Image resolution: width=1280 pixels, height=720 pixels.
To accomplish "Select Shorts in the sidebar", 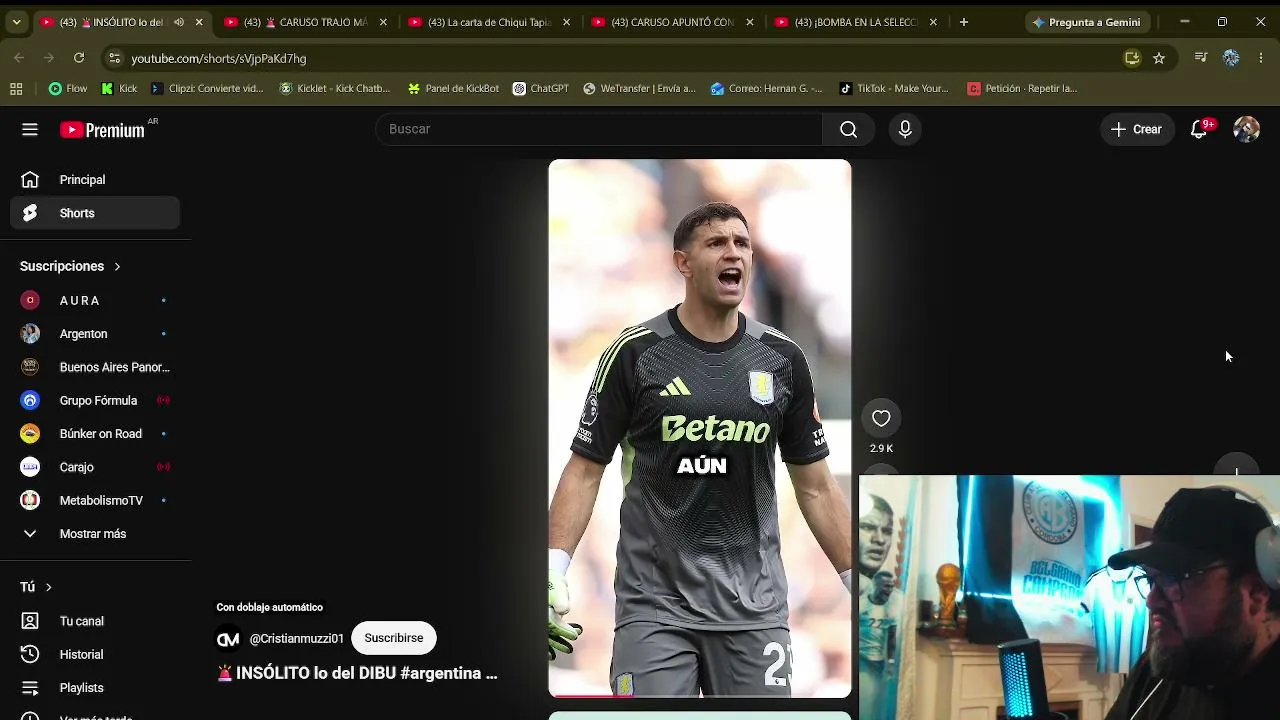I will coord(95,213).
